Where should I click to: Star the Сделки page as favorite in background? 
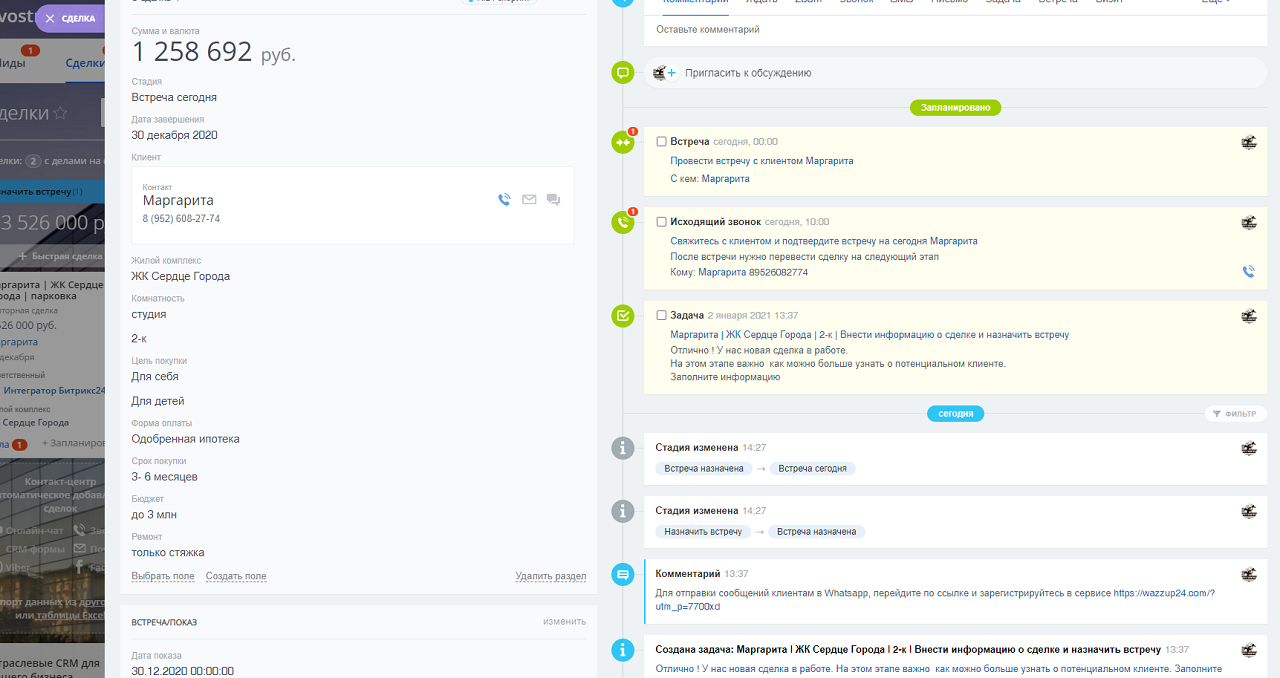coord(60,114)
